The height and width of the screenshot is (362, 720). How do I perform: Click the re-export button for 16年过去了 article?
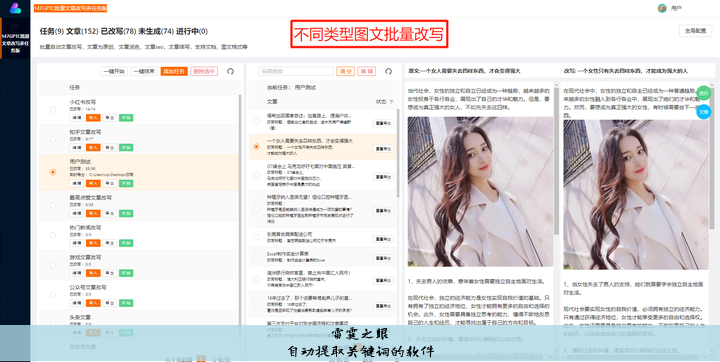[x=383, y=305]
